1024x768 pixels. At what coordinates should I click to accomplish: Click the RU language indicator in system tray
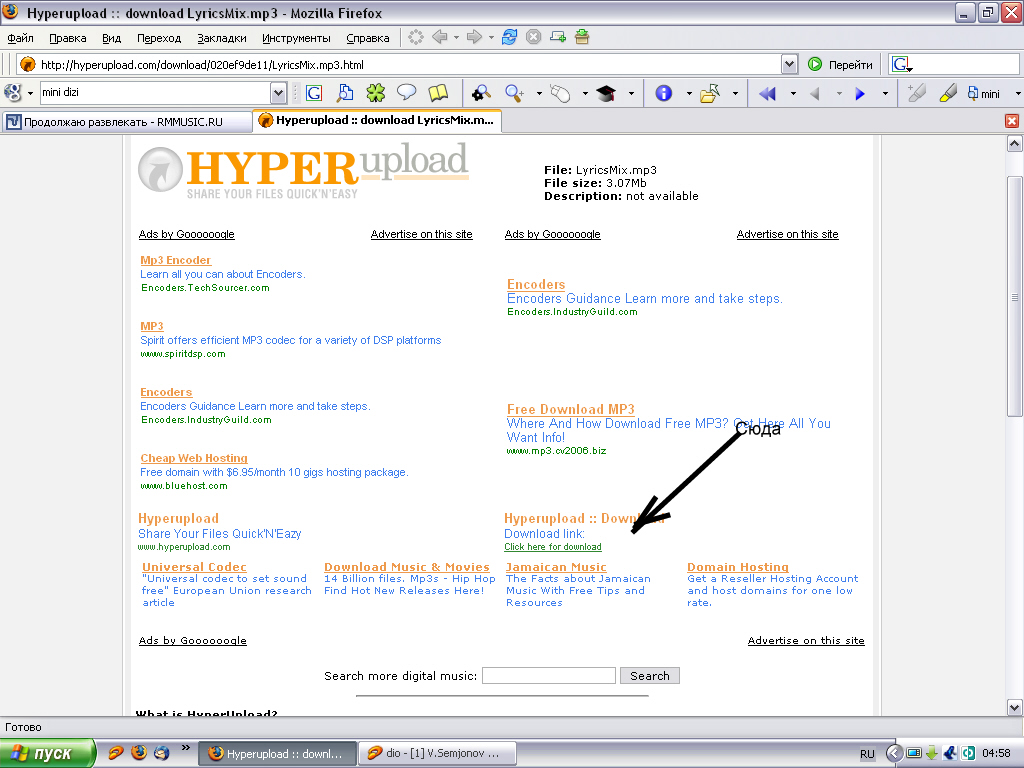click(867, 754)
